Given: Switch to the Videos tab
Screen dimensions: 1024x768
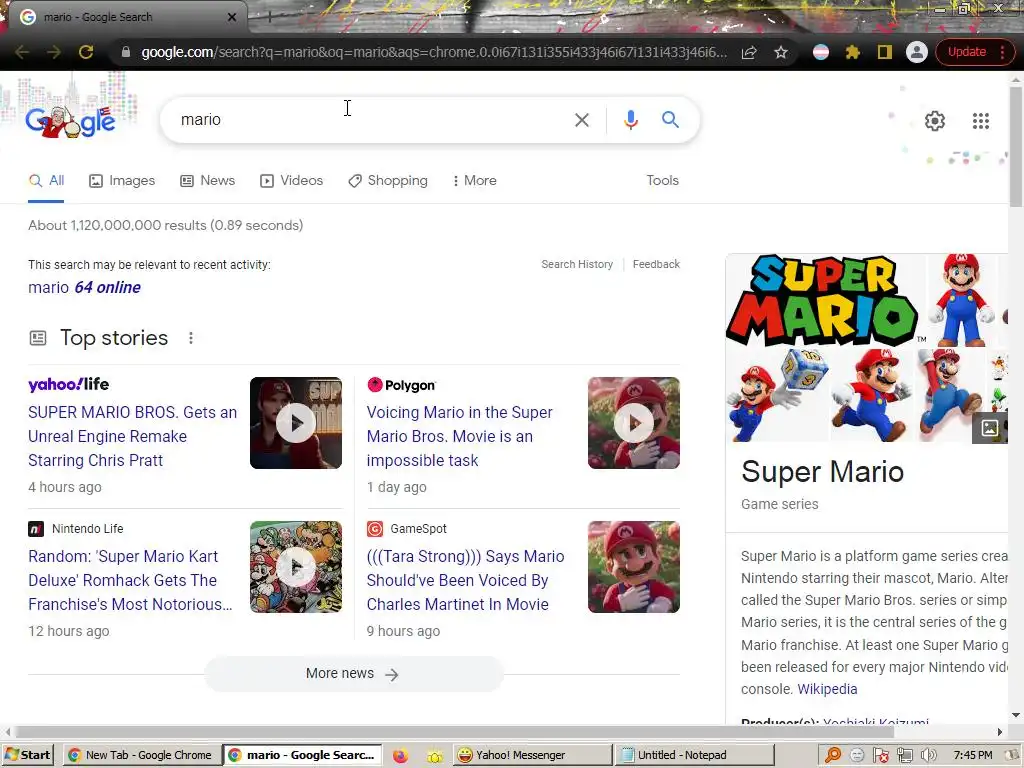Looking at the screenshot, I should pos(291,181).
